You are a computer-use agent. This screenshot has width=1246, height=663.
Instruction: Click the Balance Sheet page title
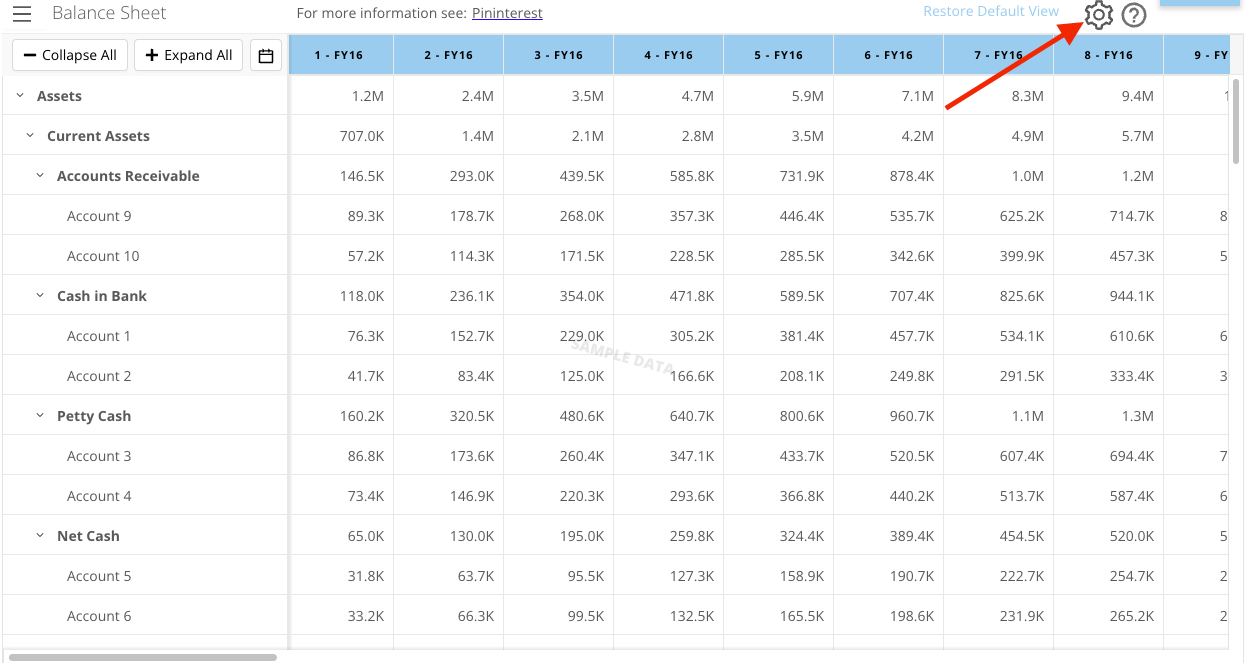(109, 13)
